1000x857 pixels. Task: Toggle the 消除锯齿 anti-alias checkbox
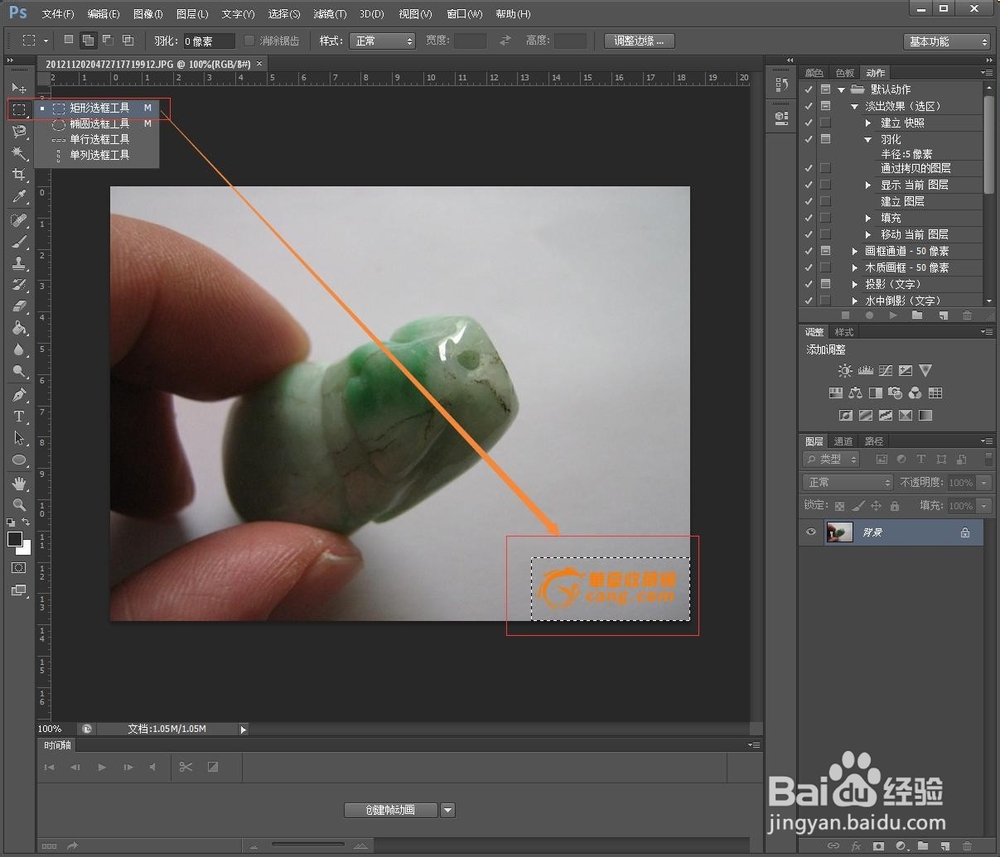coord(249,41)
